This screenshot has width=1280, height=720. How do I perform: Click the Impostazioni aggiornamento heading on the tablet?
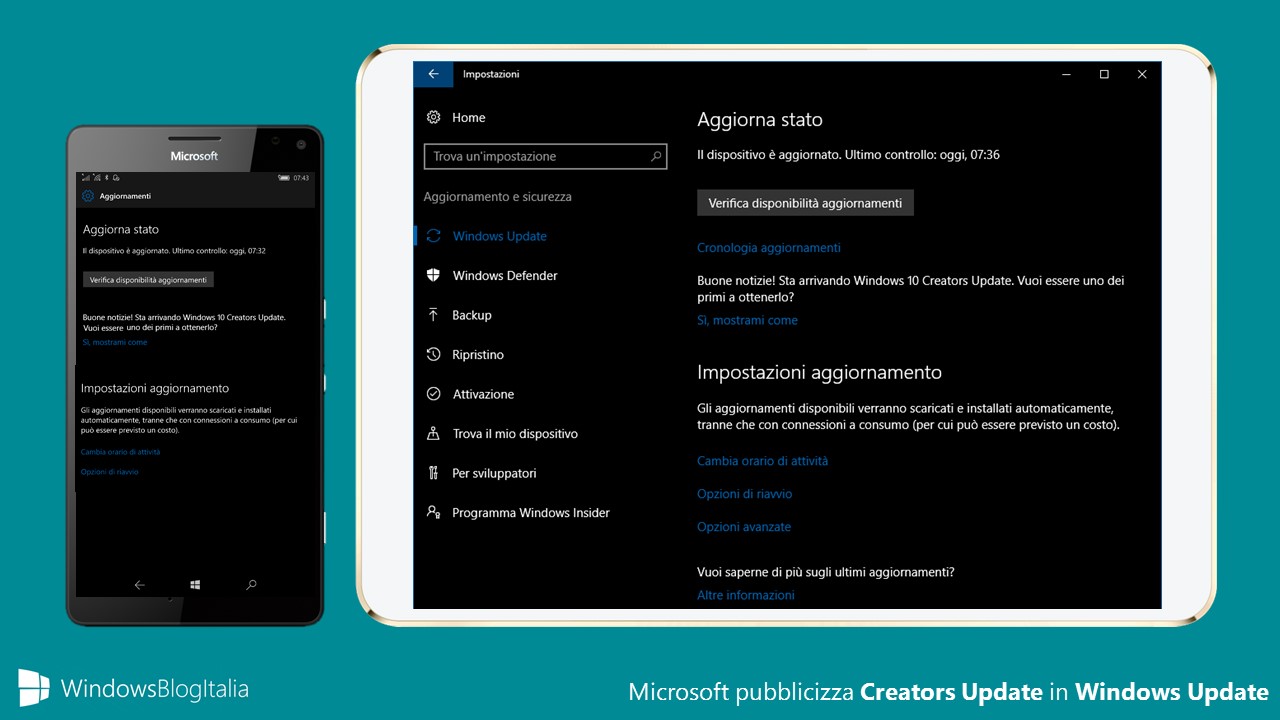click(x=819, y=372)
